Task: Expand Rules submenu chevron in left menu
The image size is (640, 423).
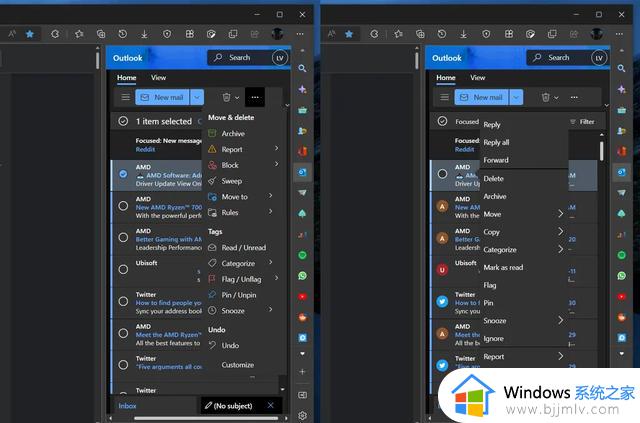Action: (271, 211)
